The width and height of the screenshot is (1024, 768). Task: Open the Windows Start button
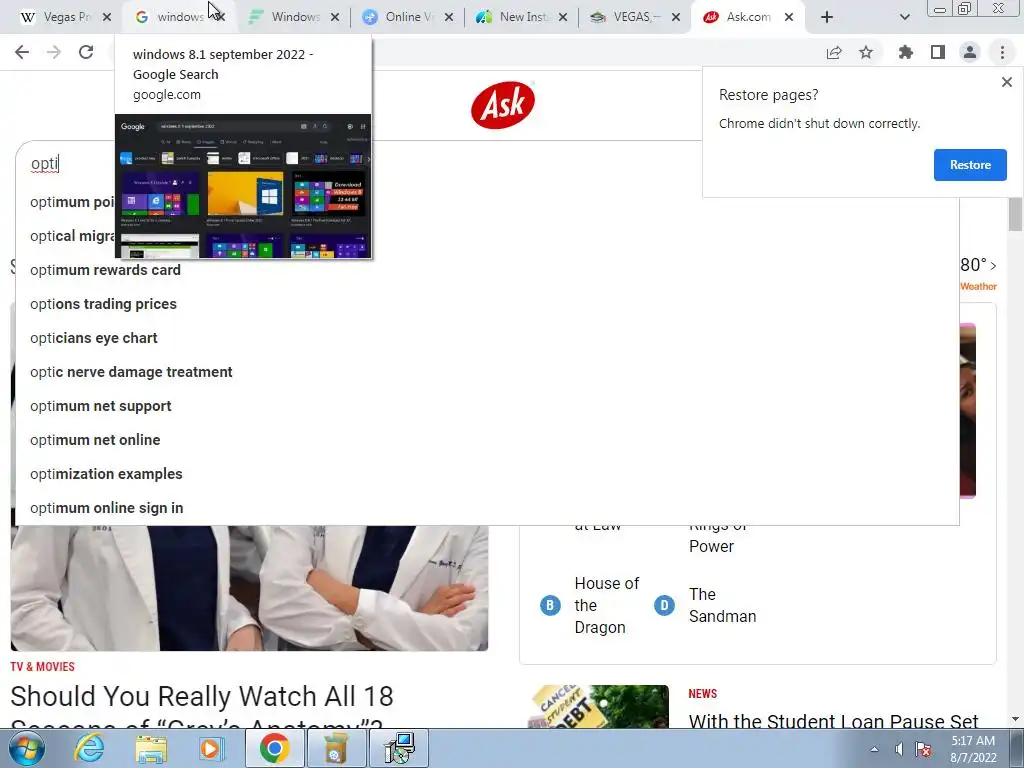pyautogui.click(x=26, y=748)
